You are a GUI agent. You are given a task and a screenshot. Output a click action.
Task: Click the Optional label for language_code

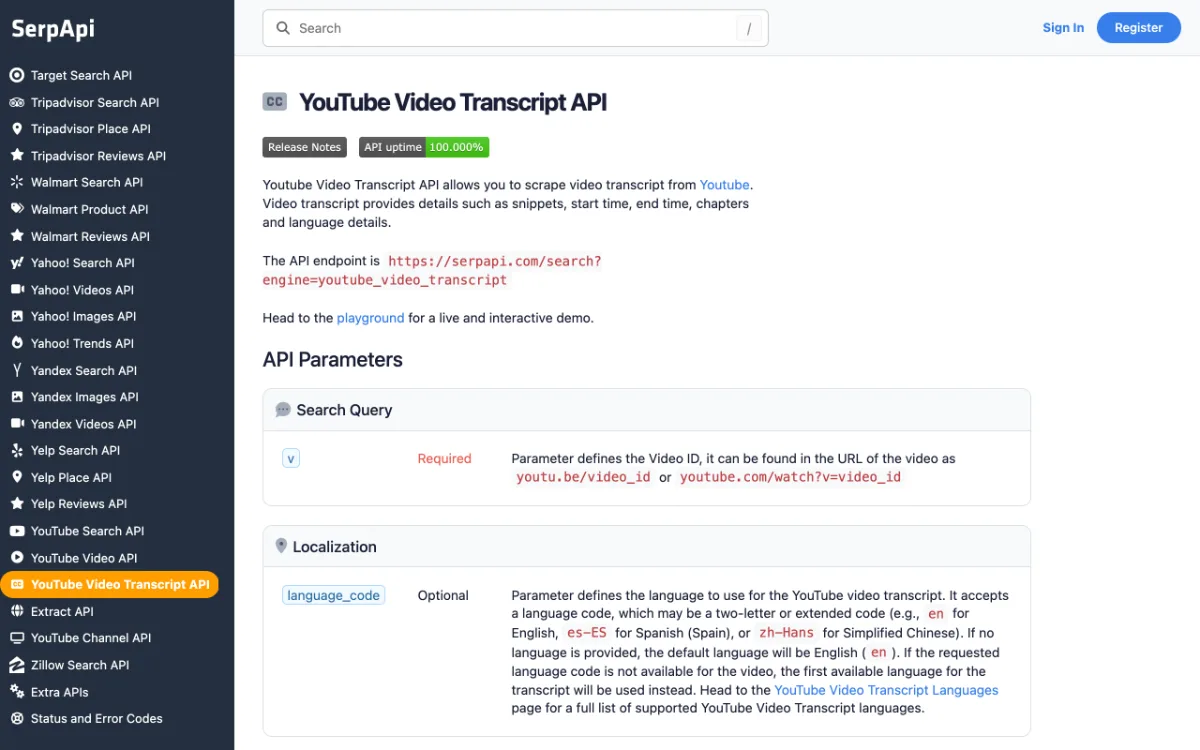[x=443, y=595]
